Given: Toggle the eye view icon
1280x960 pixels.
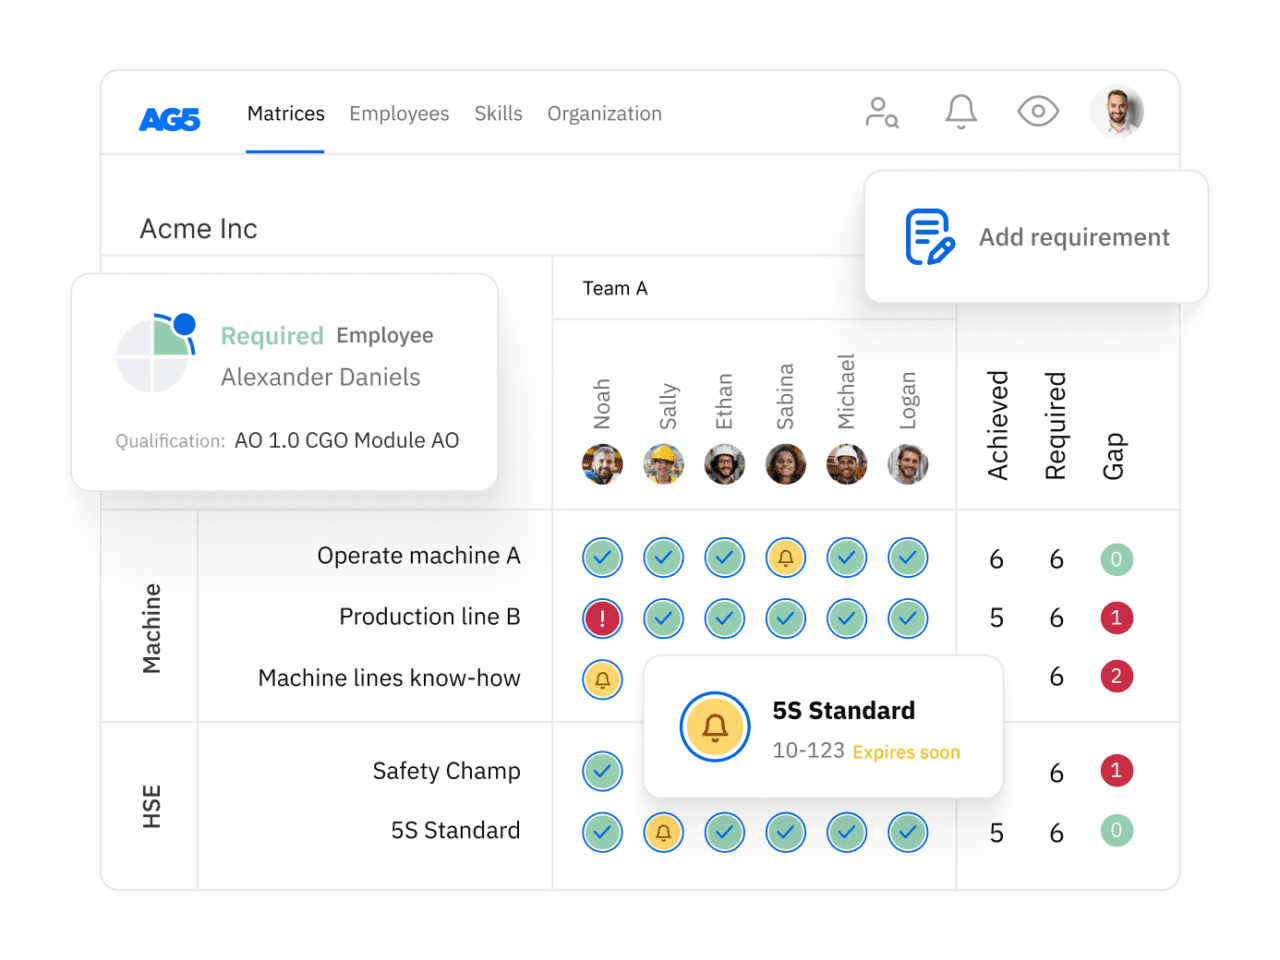Looking at the screenshot, I should 1038,111.
